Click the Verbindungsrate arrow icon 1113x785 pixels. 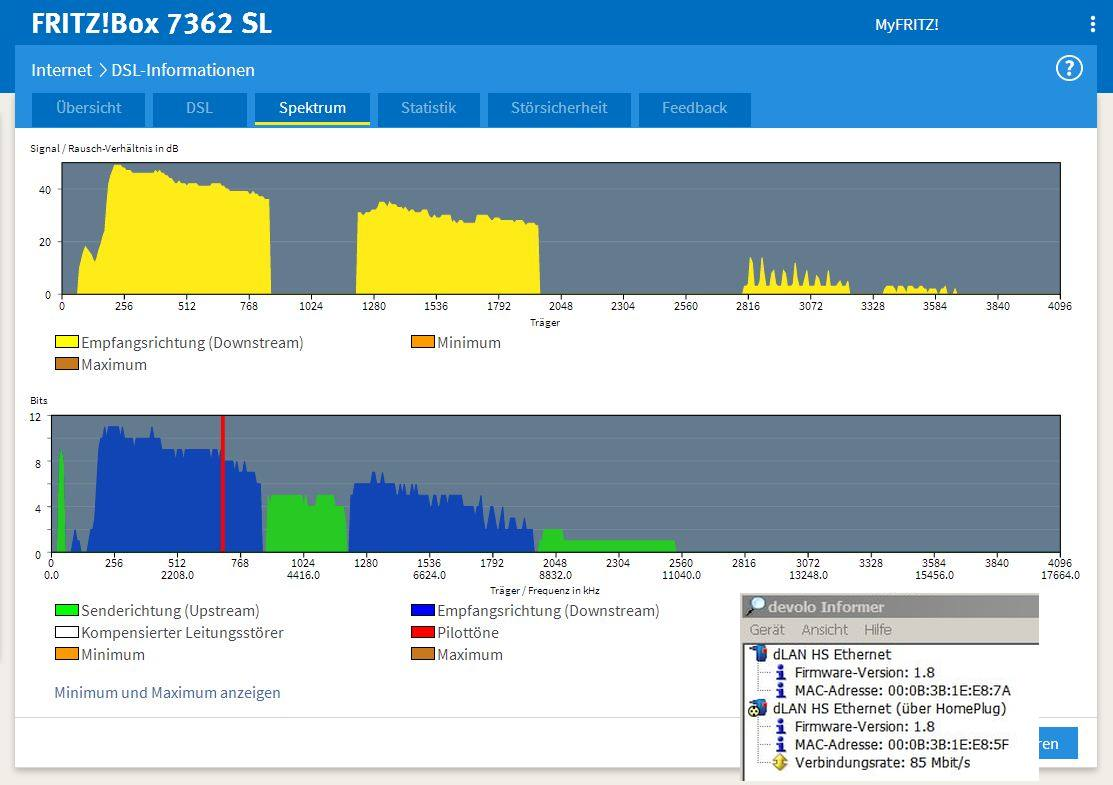(x=780, y=762)
